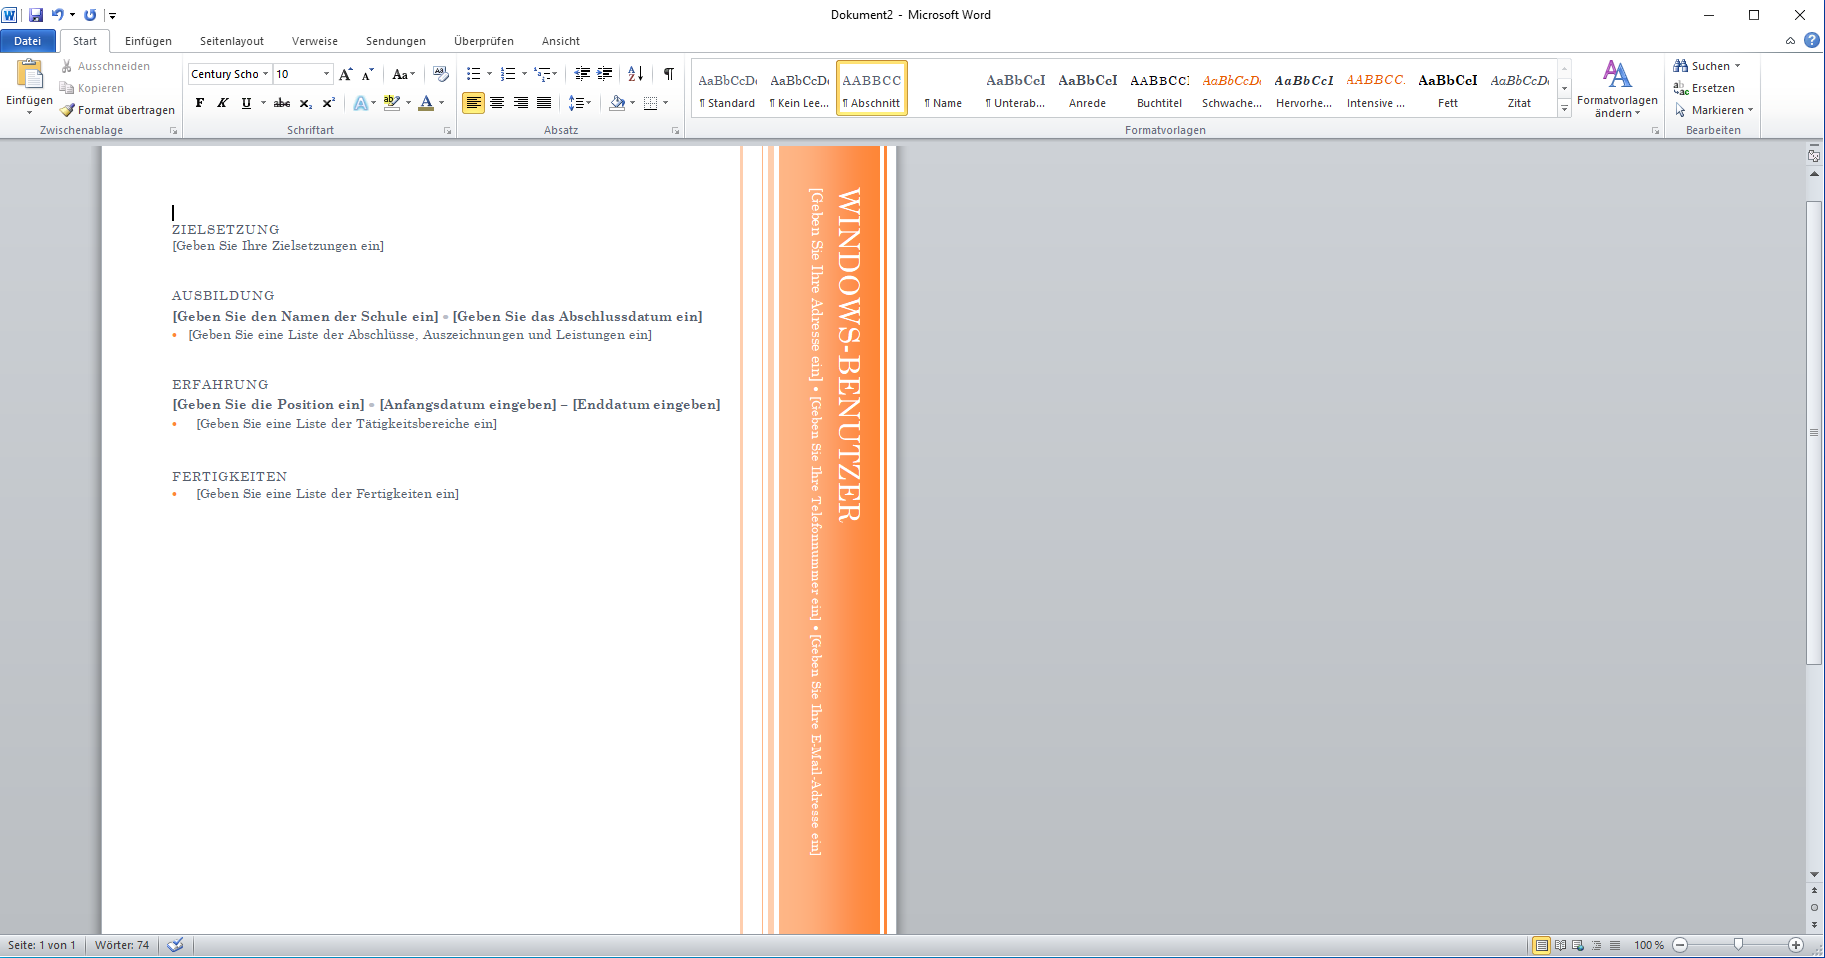
Task: Click the sort A-Z icon
Action: [x=635, y=74]
